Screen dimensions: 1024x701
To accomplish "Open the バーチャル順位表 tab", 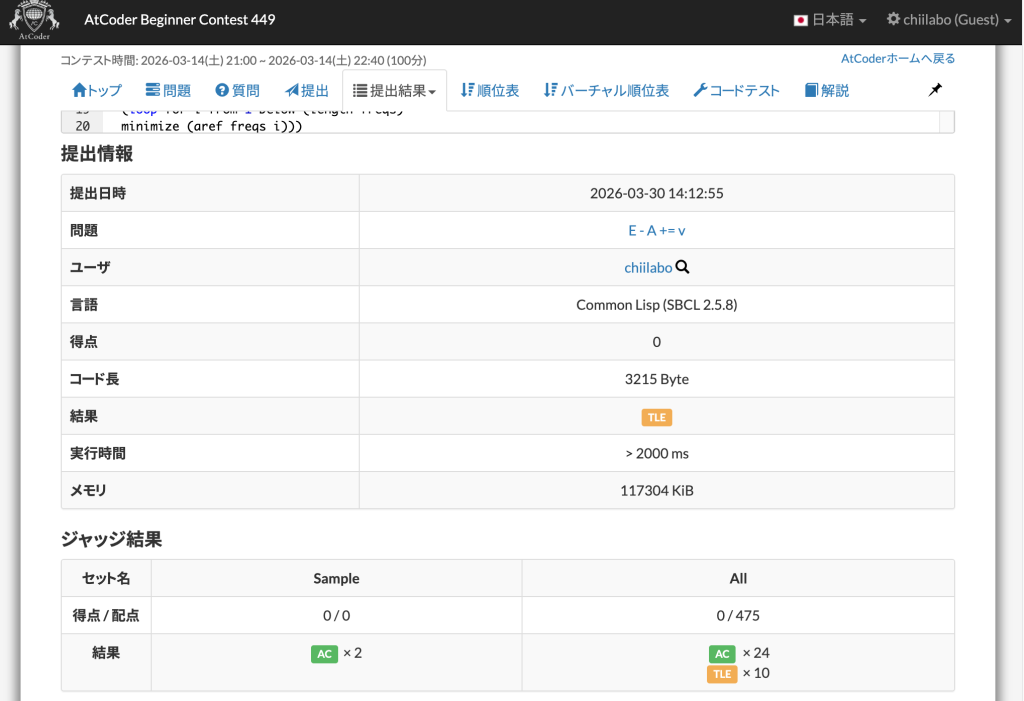I will (x=606, y=90).
